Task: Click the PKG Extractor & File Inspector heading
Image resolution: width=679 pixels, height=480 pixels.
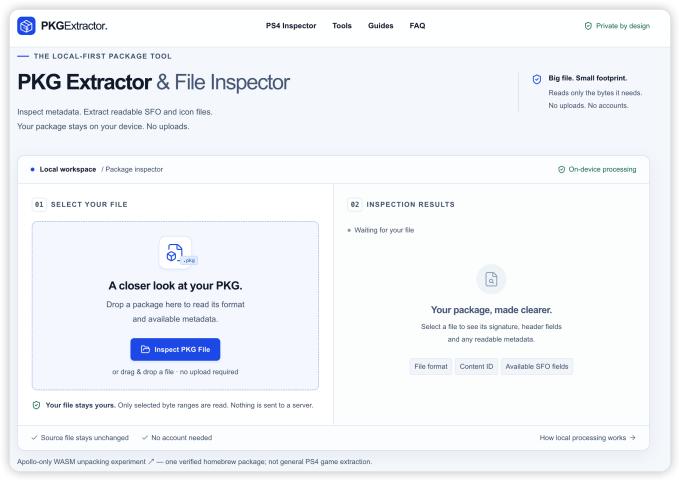Action: 153,82
